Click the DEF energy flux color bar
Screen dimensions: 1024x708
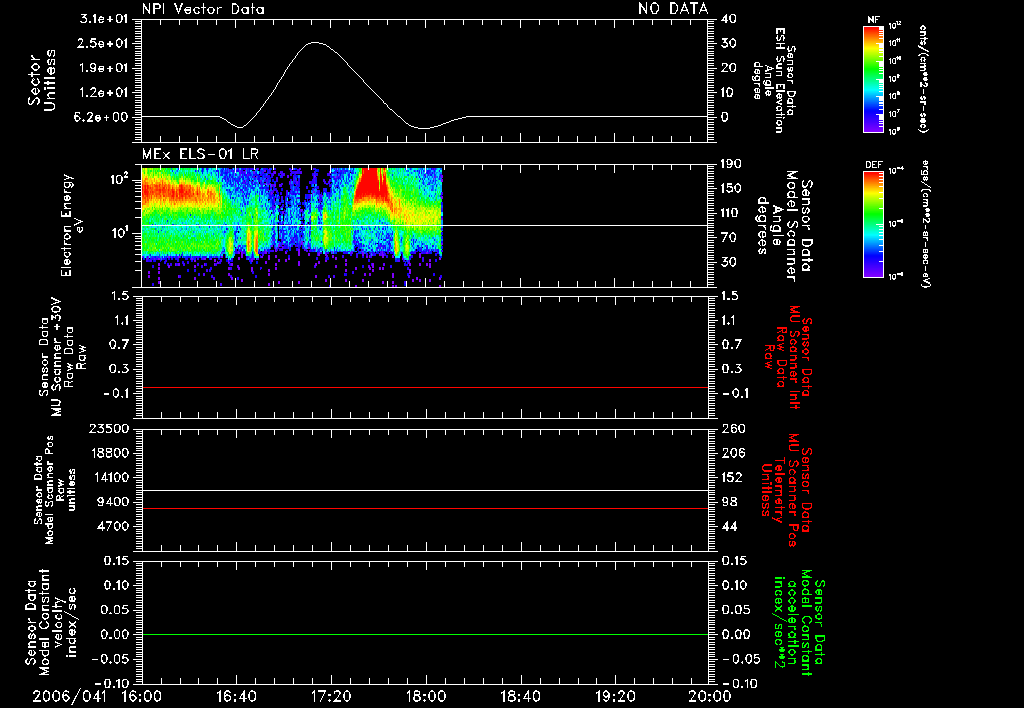coord(873,224)
